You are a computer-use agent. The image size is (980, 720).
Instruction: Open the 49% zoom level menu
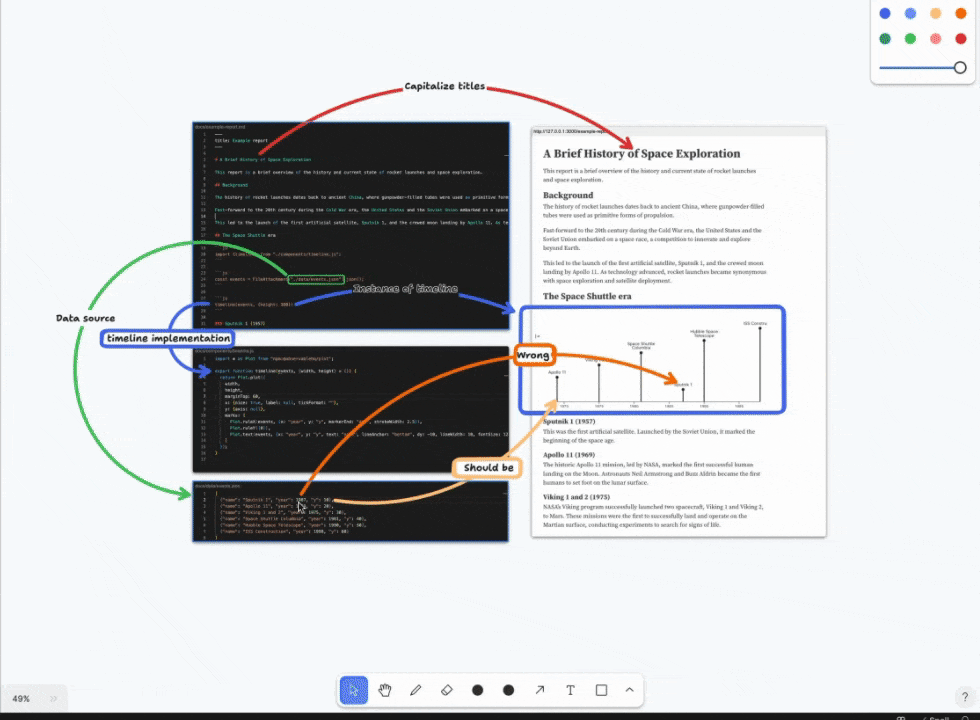[21, 699]
